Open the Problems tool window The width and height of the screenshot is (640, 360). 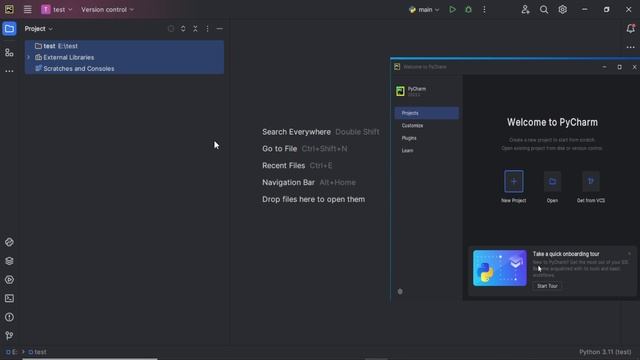pyautogui.click(x=9, y=317)
